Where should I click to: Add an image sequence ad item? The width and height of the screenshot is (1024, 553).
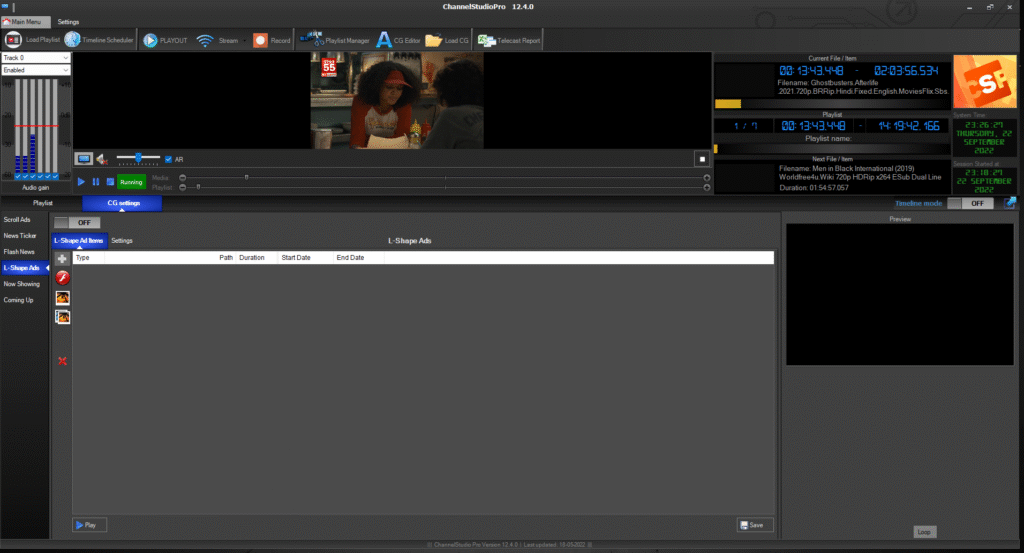(62, 317)
